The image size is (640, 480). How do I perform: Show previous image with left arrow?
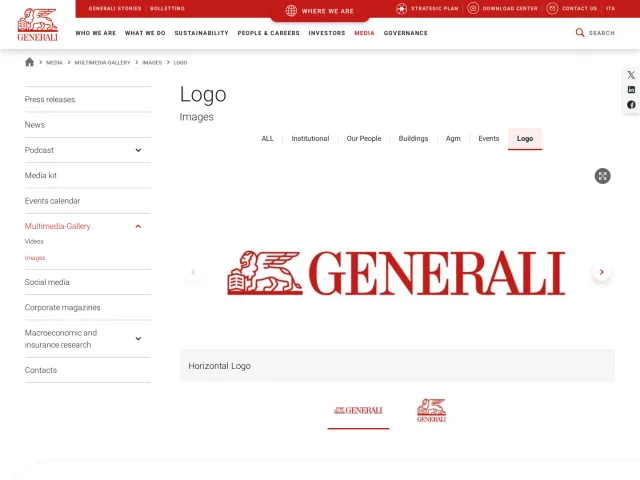point(193,272)
